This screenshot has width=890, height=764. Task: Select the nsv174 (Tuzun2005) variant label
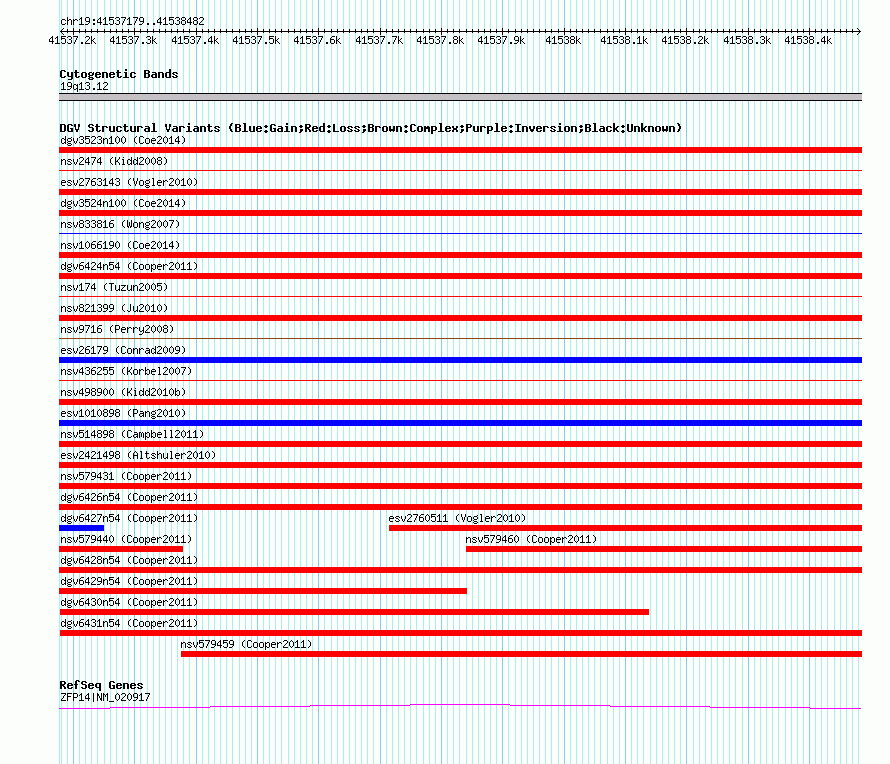click(x=114, y=287)
